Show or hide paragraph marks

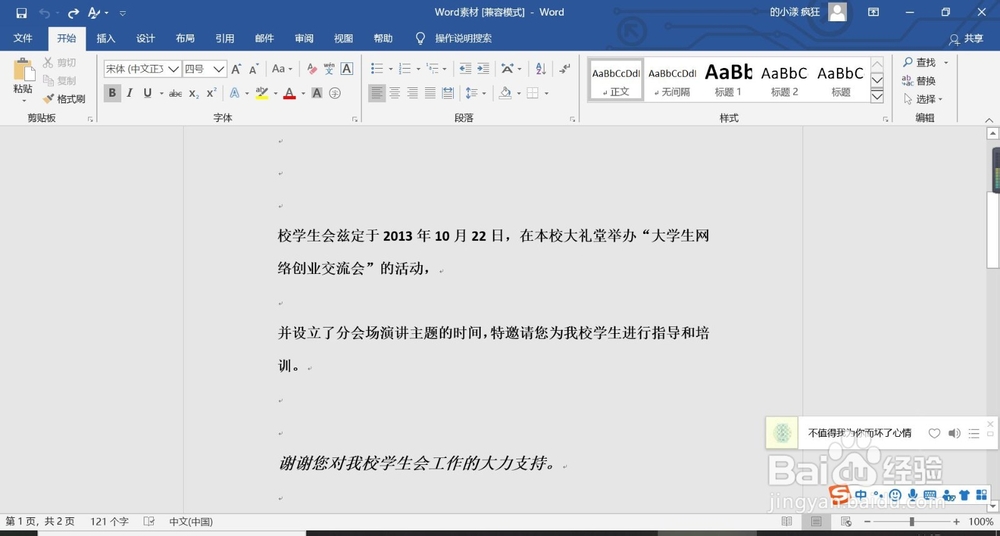564,69
